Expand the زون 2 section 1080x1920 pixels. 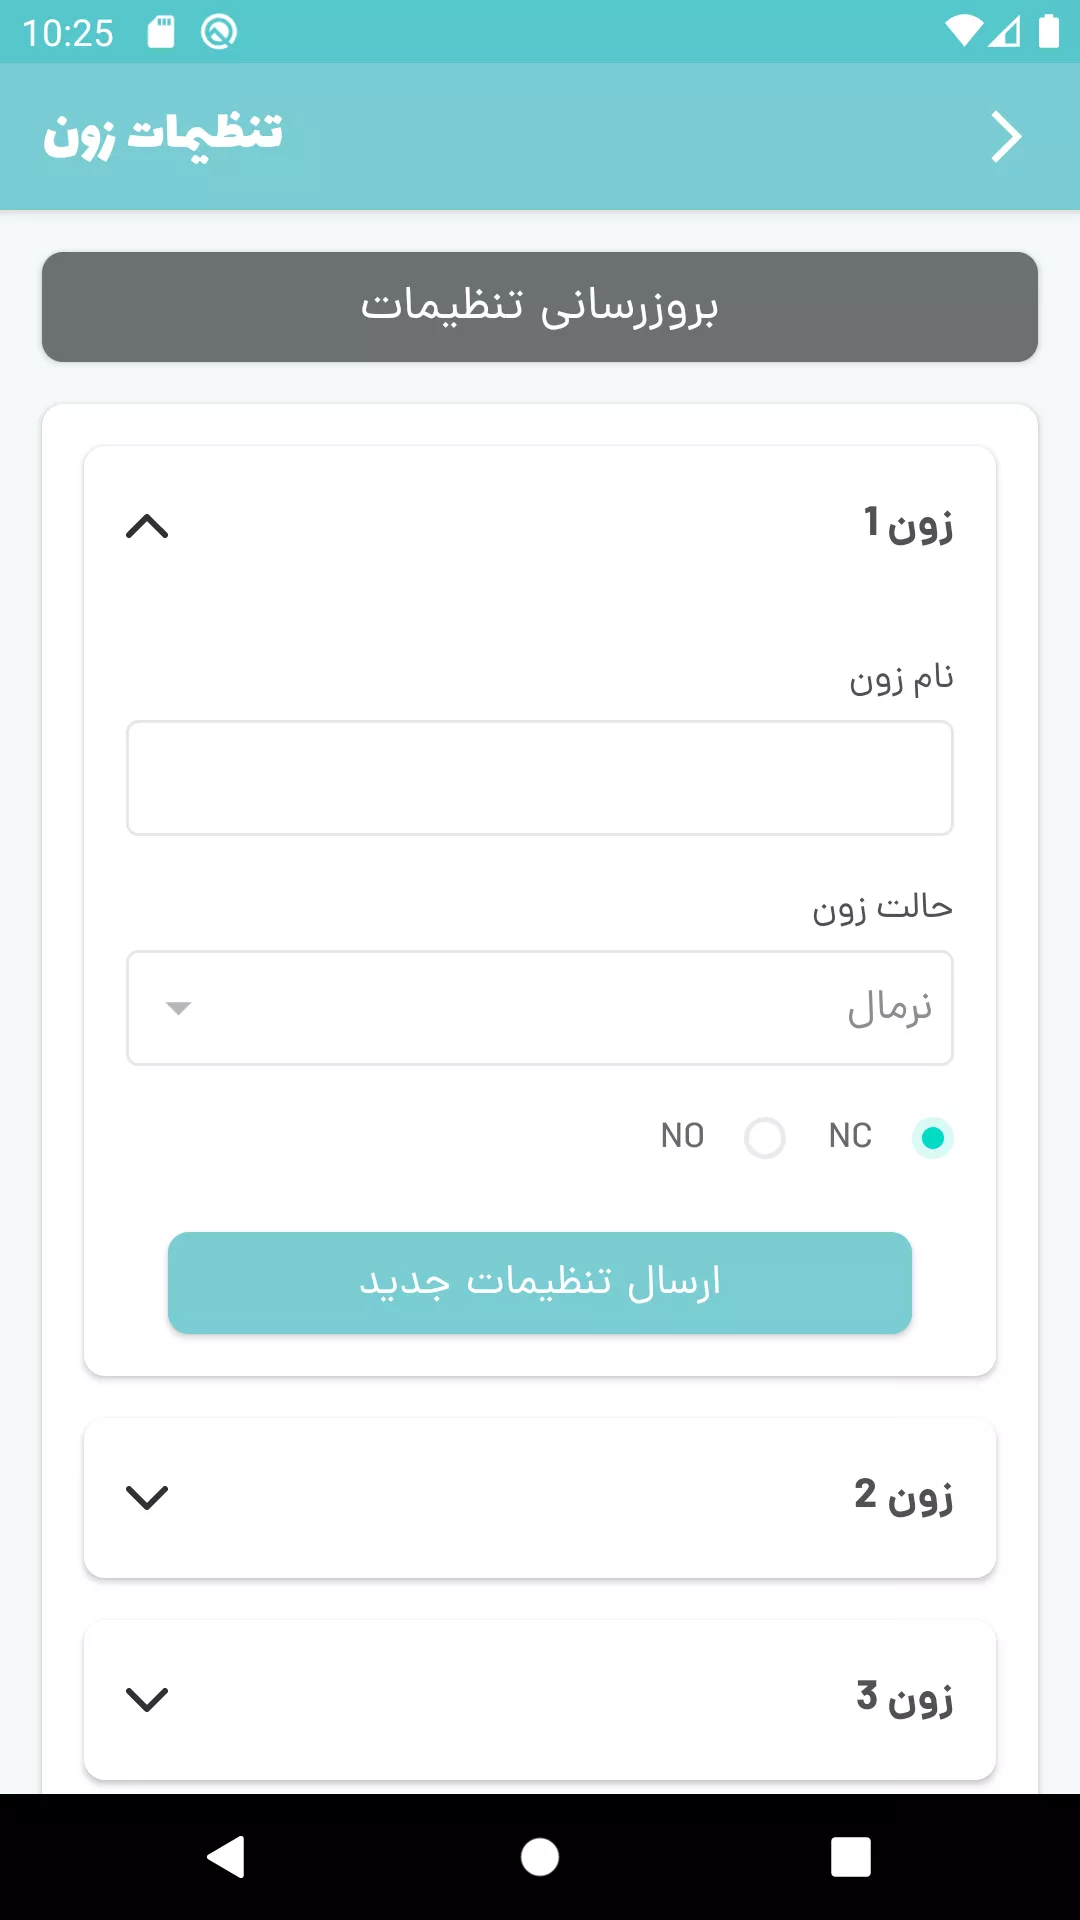click(x=147, y=1497)
